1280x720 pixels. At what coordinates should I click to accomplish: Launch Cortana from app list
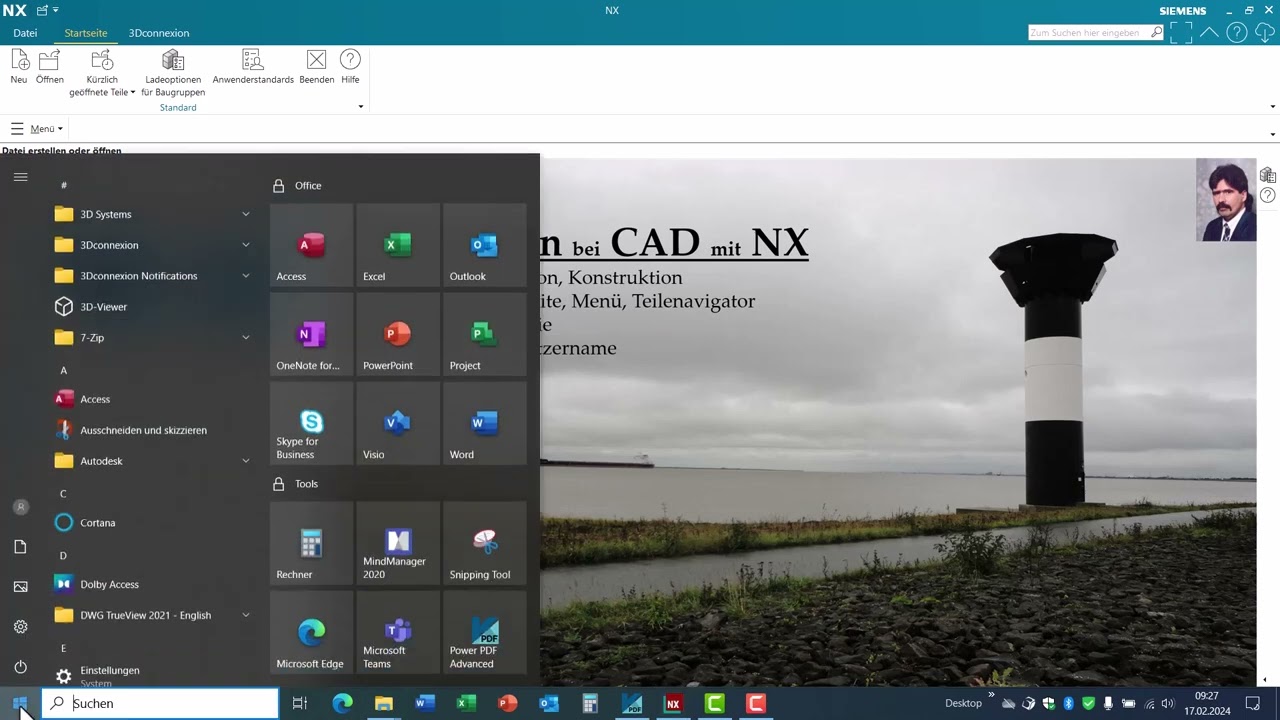(153, 523)
